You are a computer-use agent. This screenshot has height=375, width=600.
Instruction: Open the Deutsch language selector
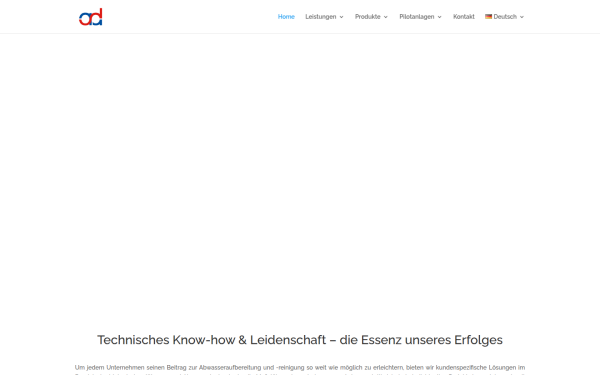tap(505, 17)
